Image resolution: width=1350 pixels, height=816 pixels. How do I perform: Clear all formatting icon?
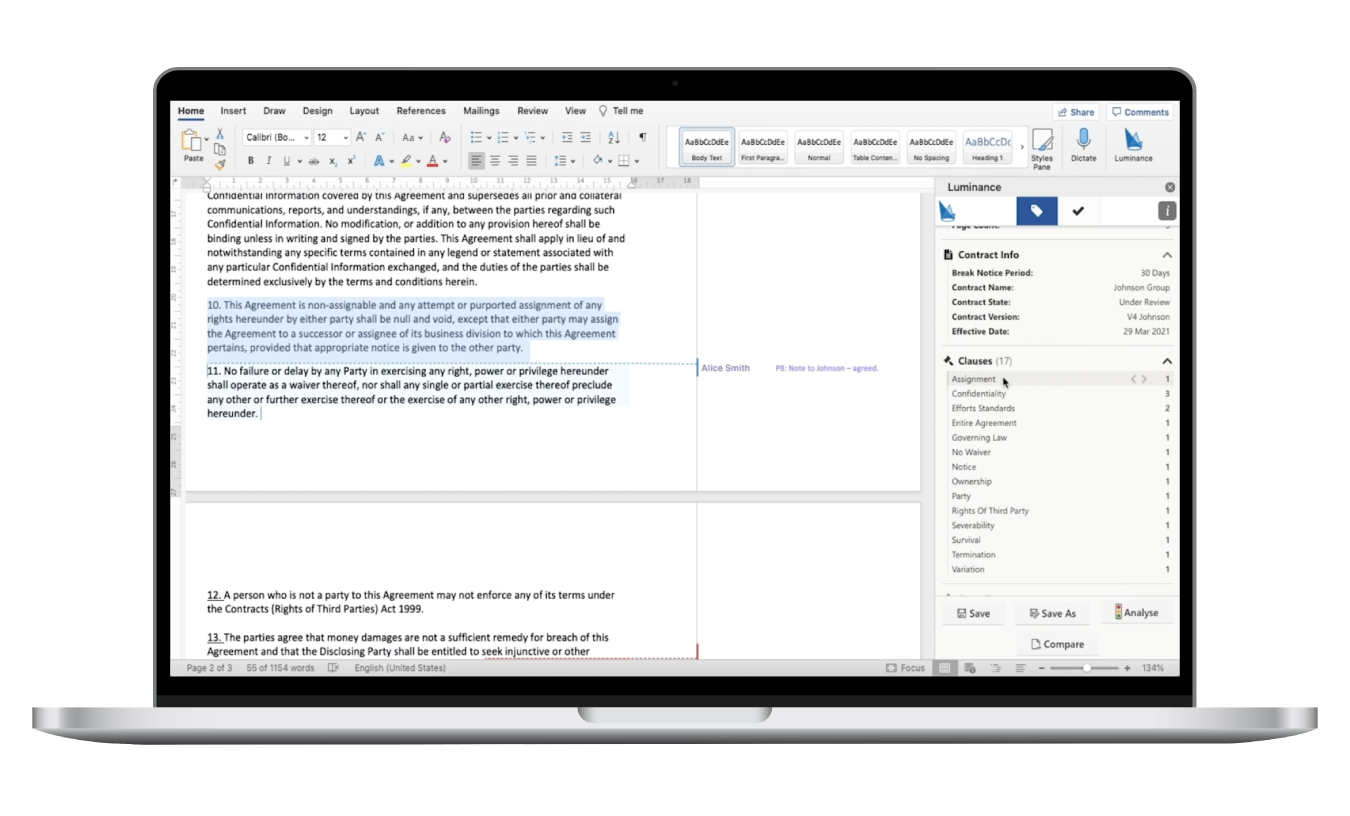(x=445, y=137)
